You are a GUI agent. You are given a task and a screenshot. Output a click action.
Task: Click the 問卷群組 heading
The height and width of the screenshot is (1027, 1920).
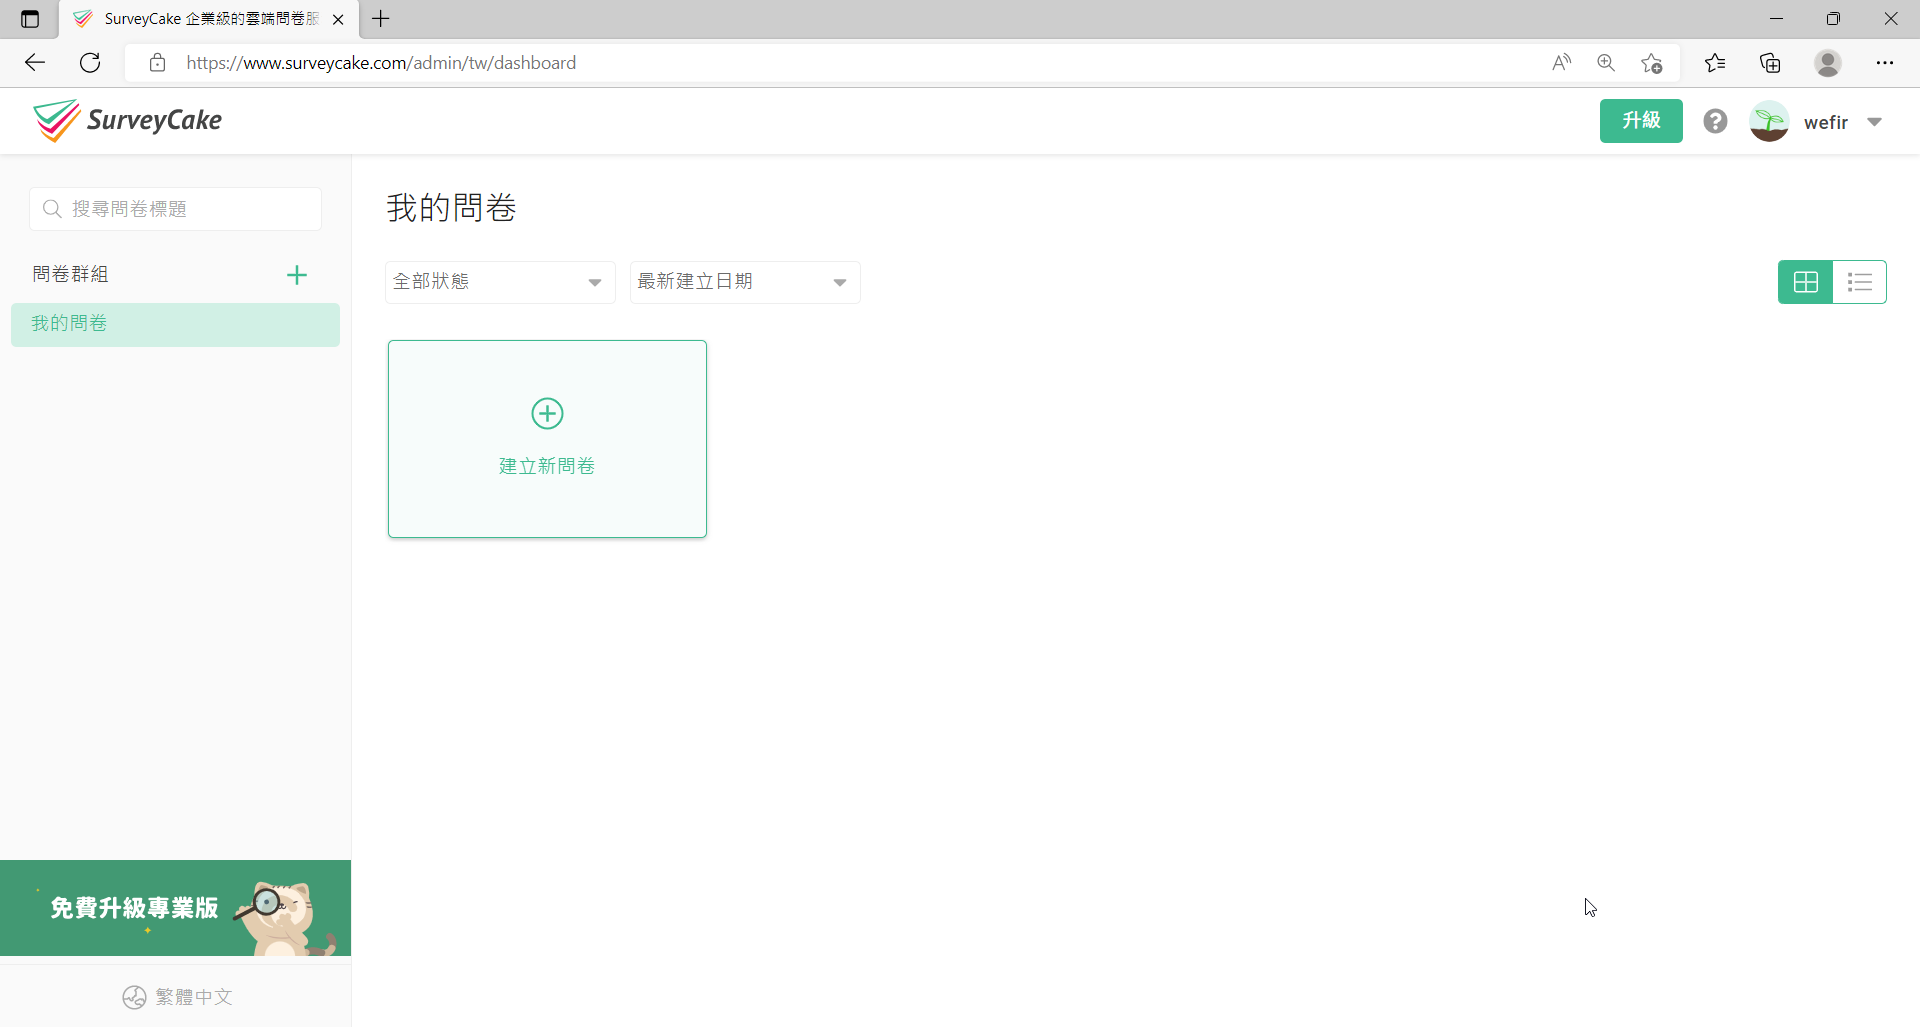[70, 274]
